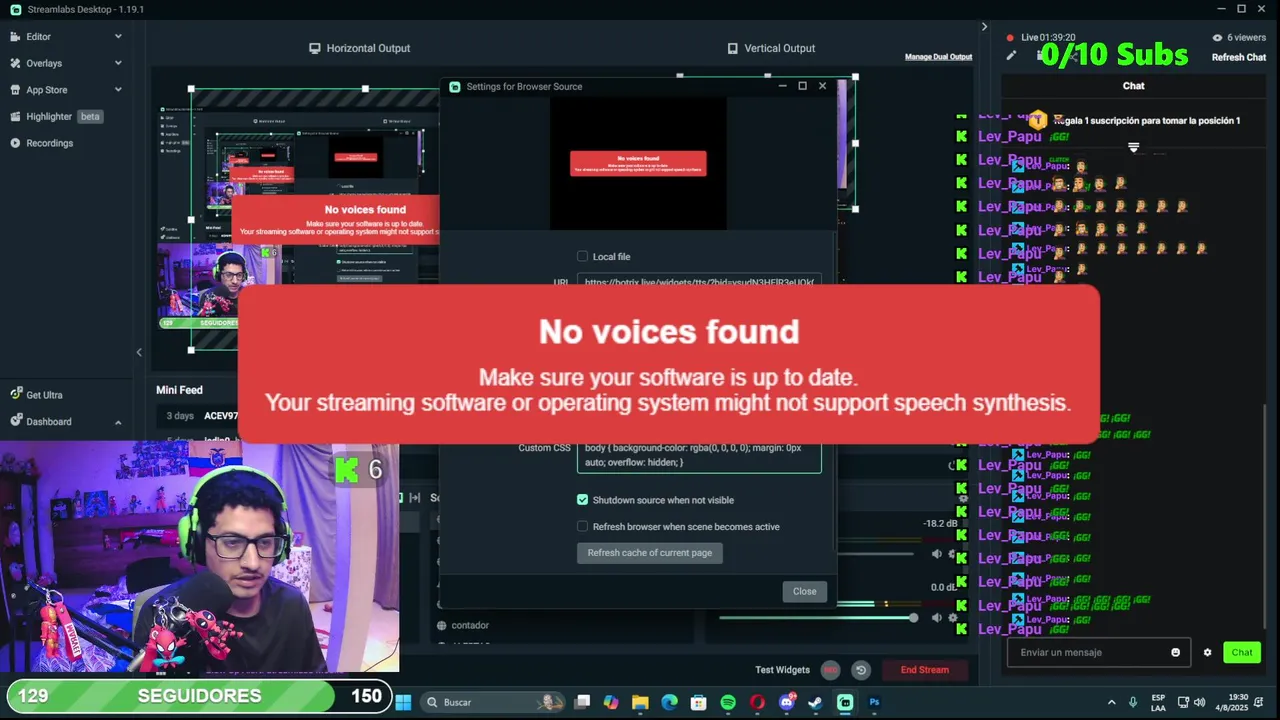Click Test Widgets
Image resolution: width=1280 pixels, height=720 pixels.
coord(782,670)
